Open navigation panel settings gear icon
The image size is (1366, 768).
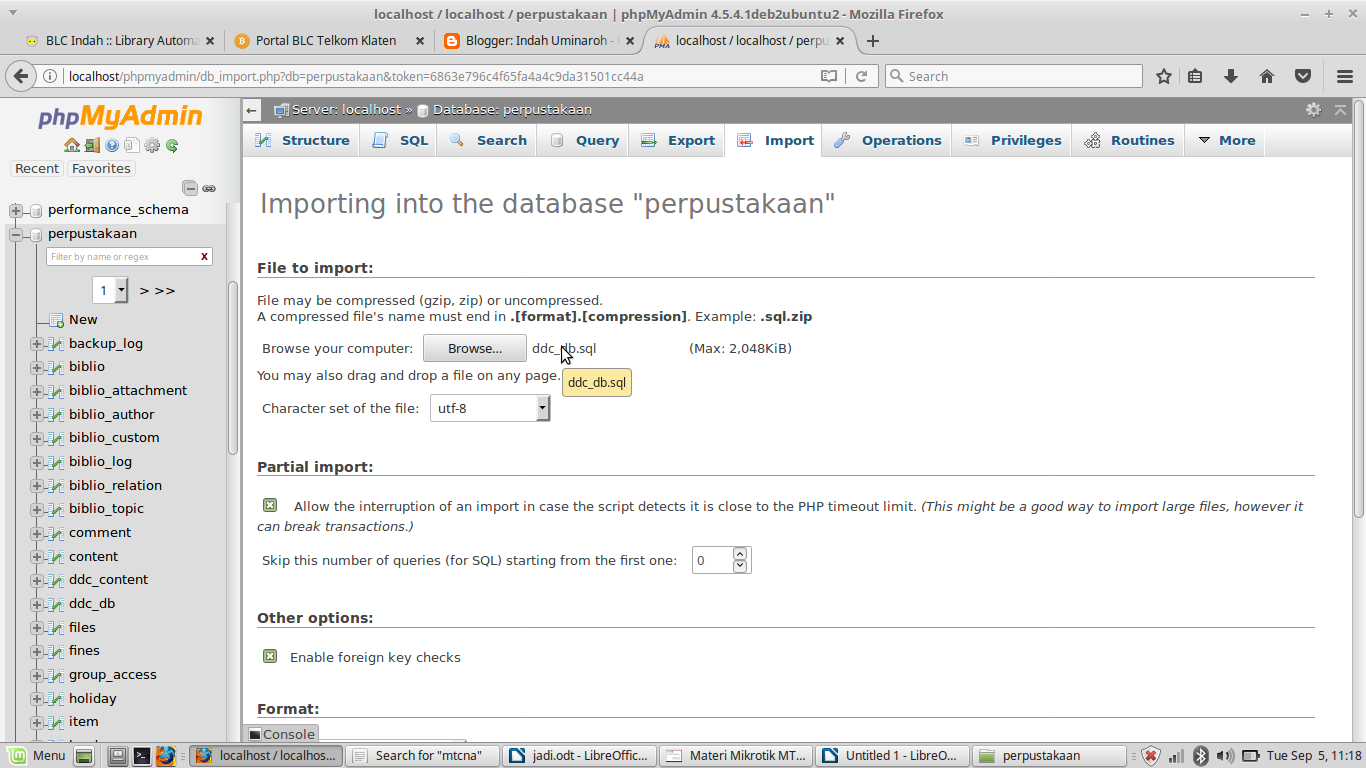click(x=152, y=145)
